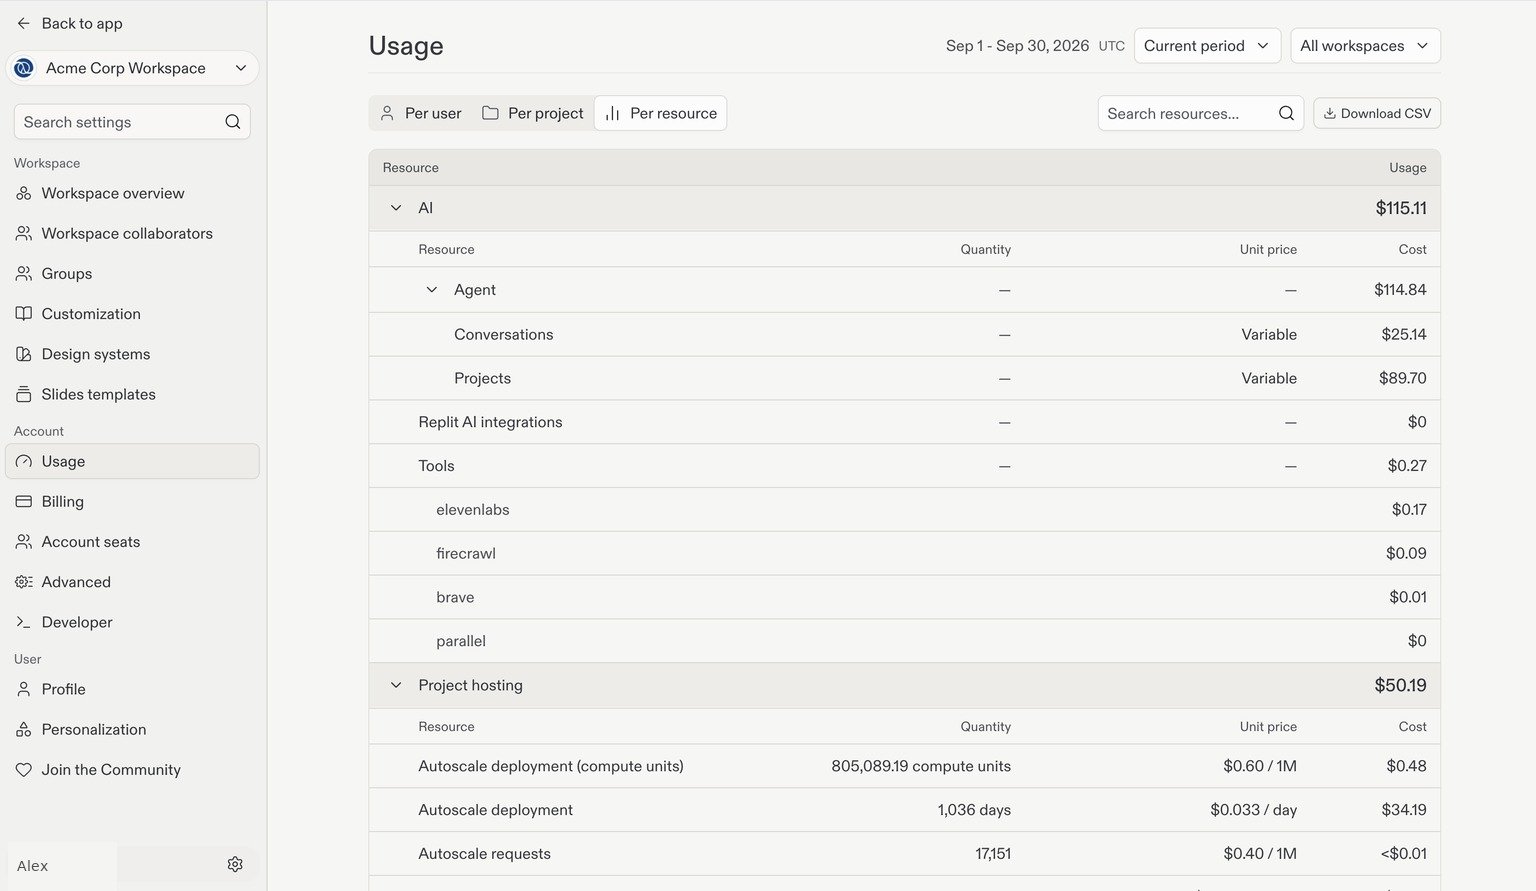Click Back to app link
Screen dimensions: 1536x891
69,23
